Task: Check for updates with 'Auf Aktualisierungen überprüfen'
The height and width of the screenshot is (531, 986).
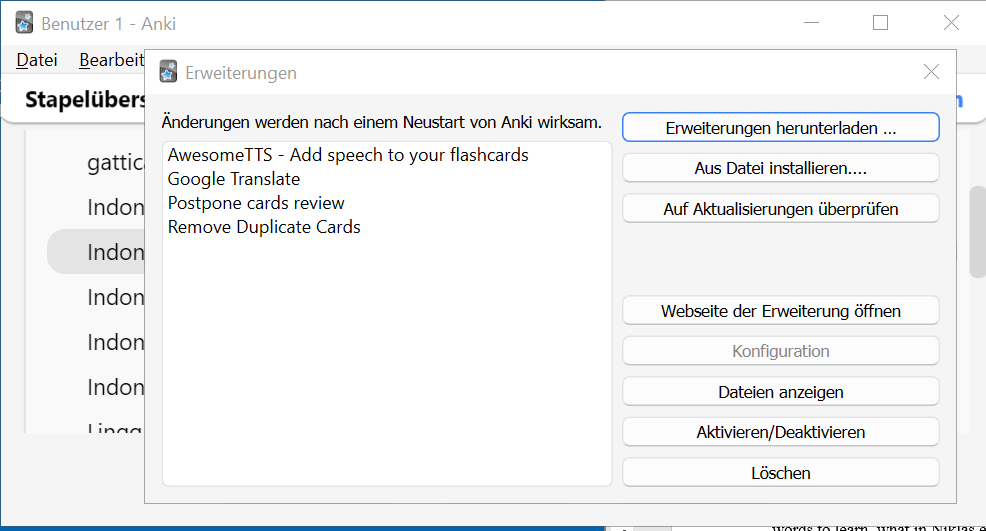Action: pyautogui.click(x=780, y=209)
